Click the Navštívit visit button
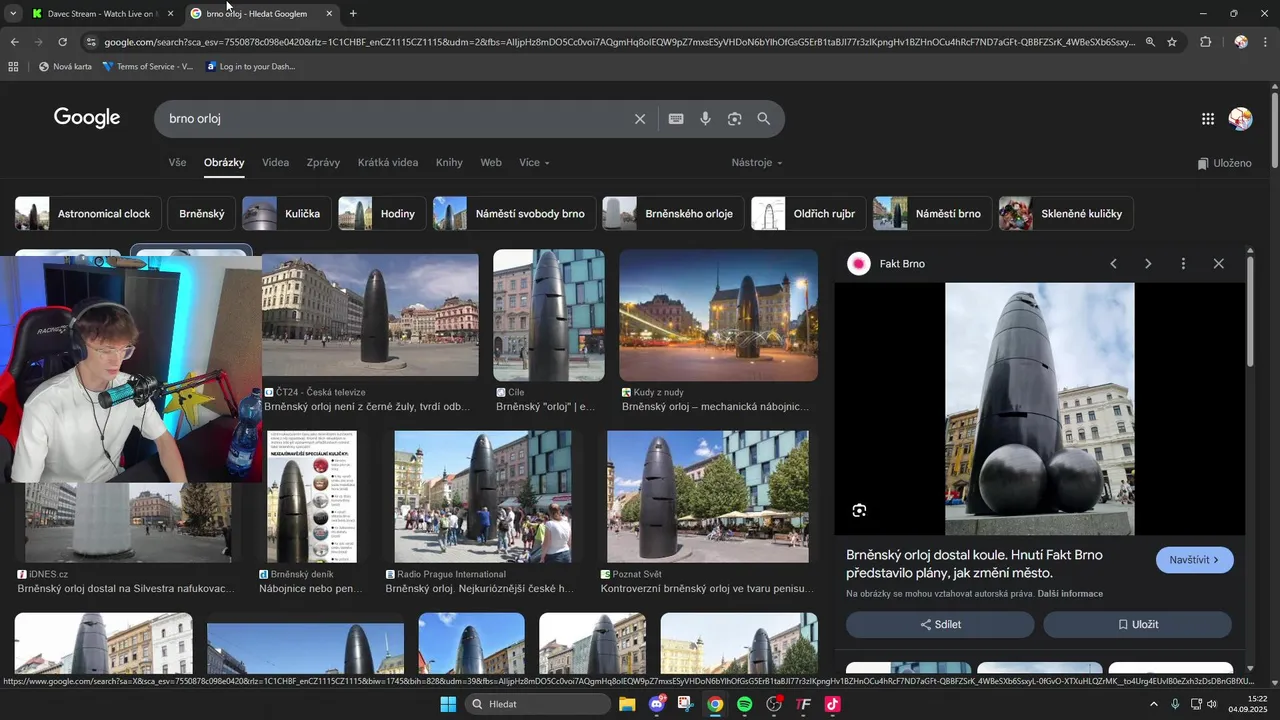 click(1194, 560)
